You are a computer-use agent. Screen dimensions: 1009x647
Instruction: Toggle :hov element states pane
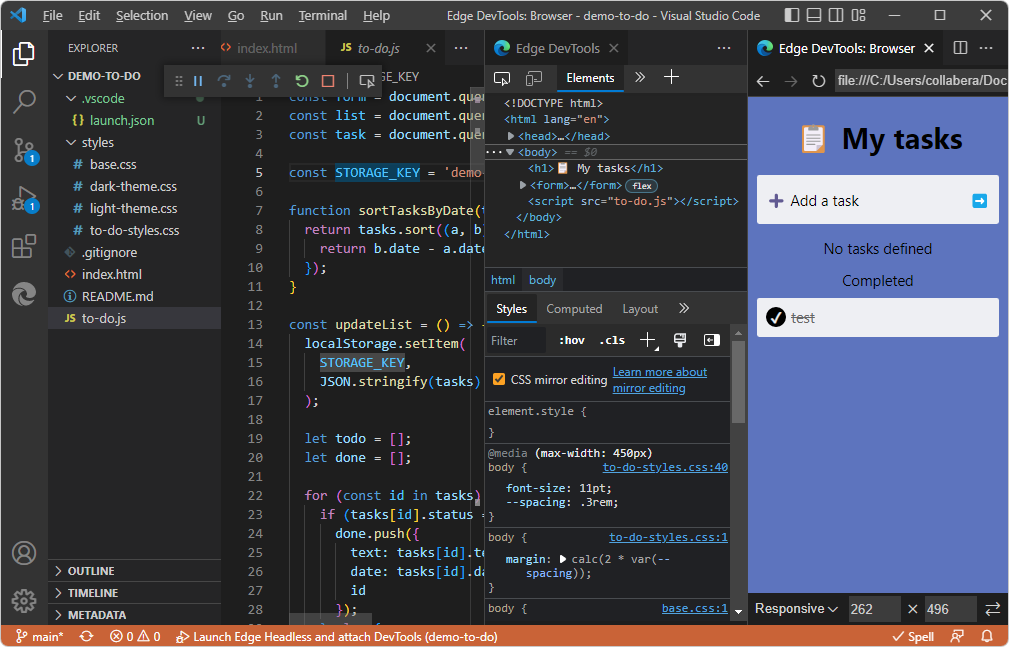(x=570, y=339)
